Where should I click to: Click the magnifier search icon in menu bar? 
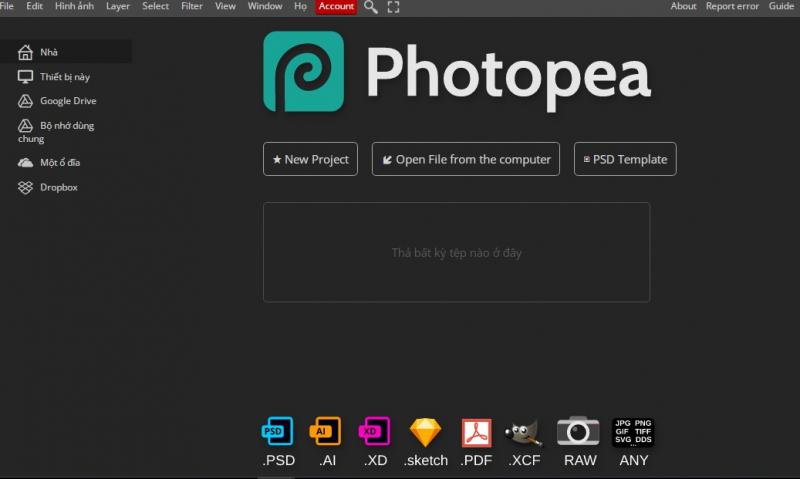coord(371,7)
